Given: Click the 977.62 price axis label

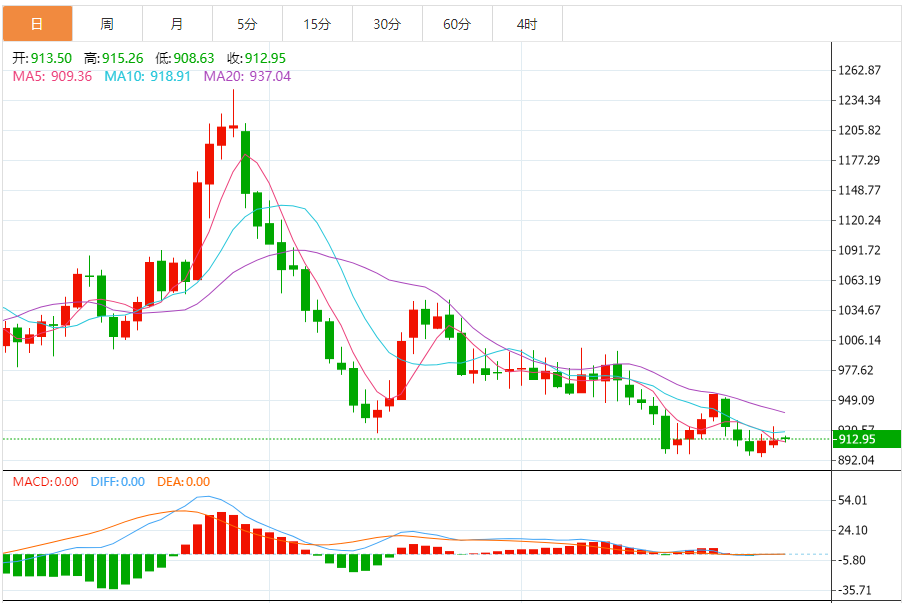Looking at the screenshot, I should 856,371.
